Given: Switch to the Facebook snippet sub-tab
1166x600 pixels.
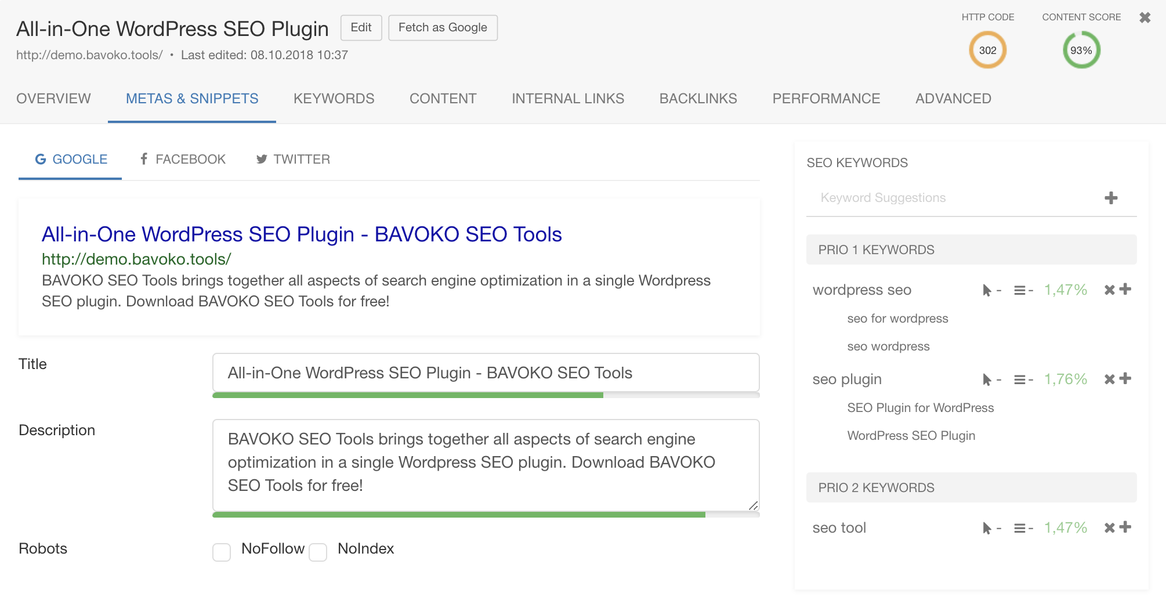Looking at the screenshot, I should coord(182,159).
